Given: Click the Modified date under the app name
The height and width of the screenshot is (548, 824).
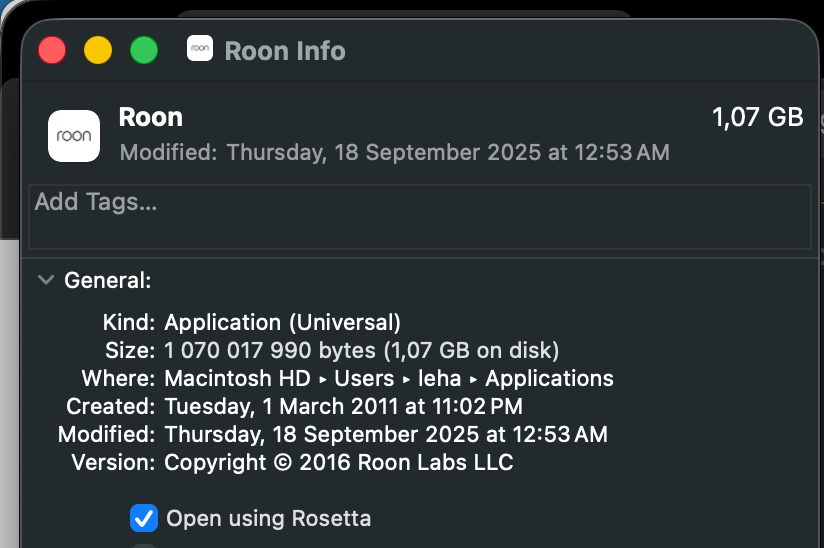Looking at the screenshot, I should point(394,153).
